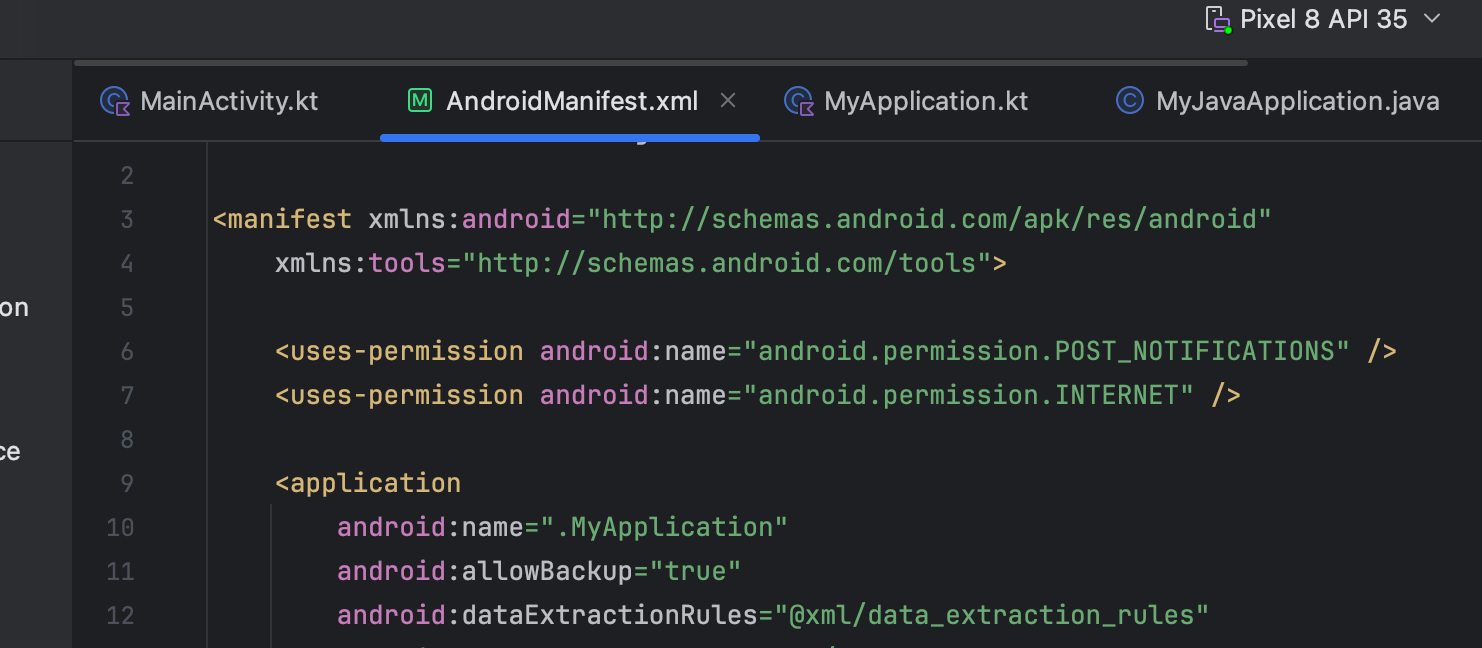This screenshot has height=648, width=1482.
Task: Click the horizontal scrollbar above the editor tabs
Action: tap(660, 63)
